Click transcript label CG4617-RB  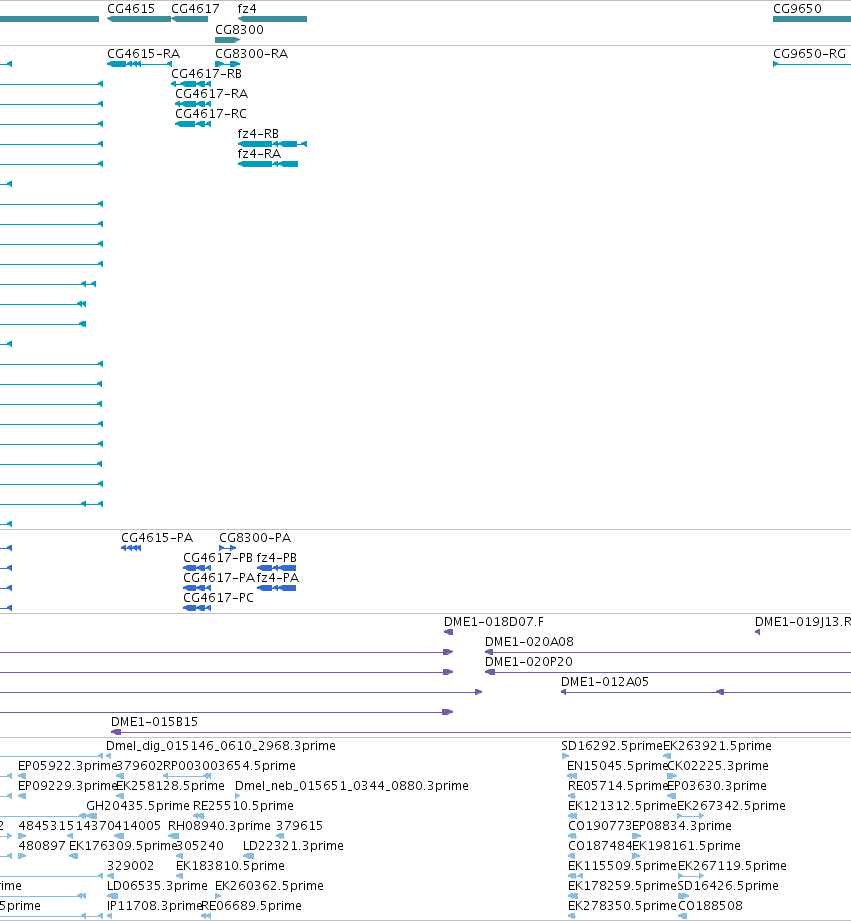pyautogui.click(x=206, y=74)
